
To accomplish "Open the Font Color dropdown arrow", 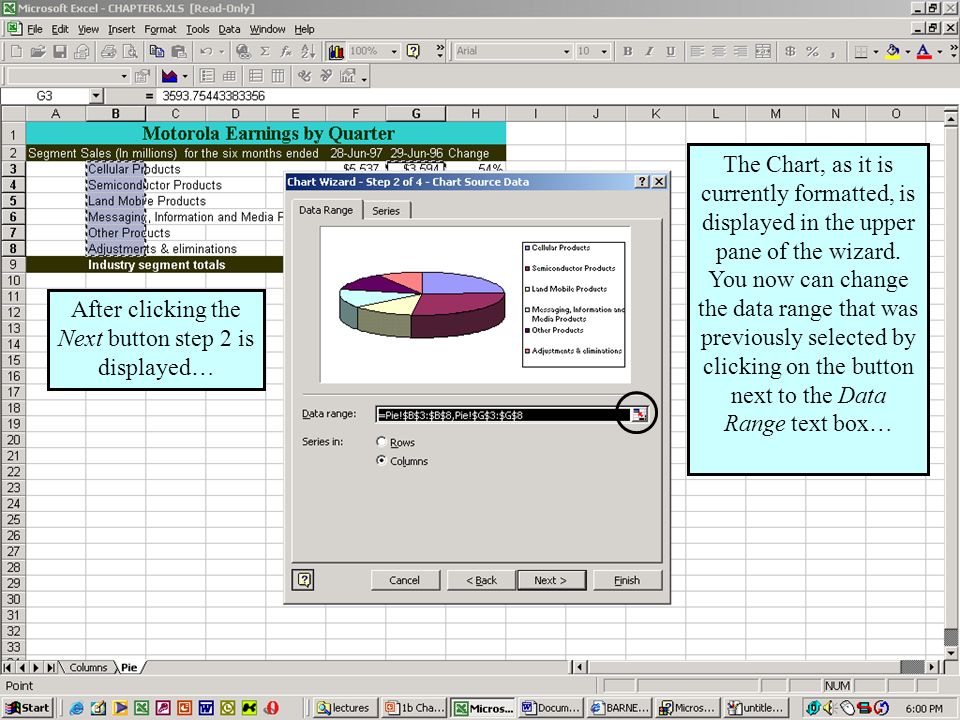I will coord(939,51).
